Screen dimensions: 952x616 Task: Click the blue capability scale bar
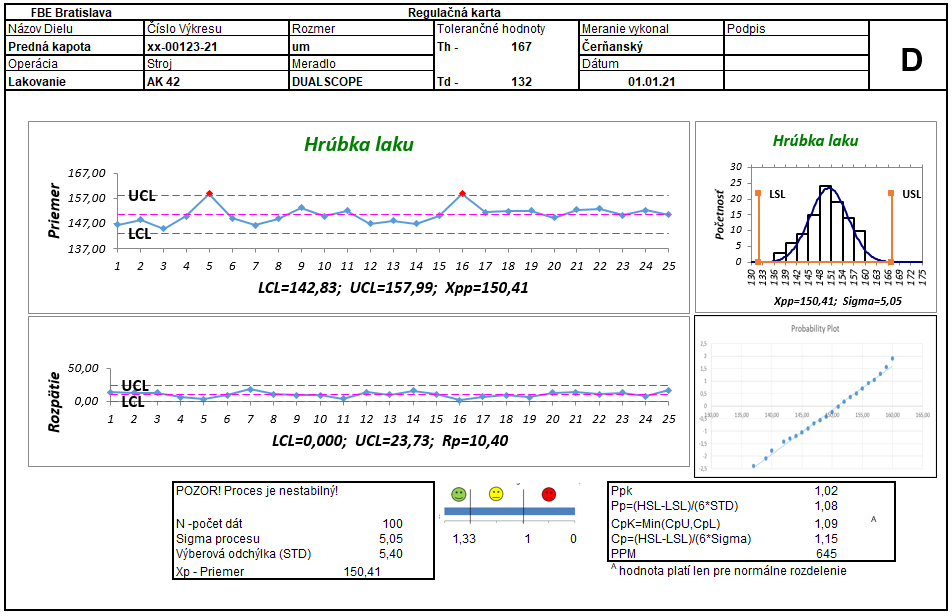509,512
